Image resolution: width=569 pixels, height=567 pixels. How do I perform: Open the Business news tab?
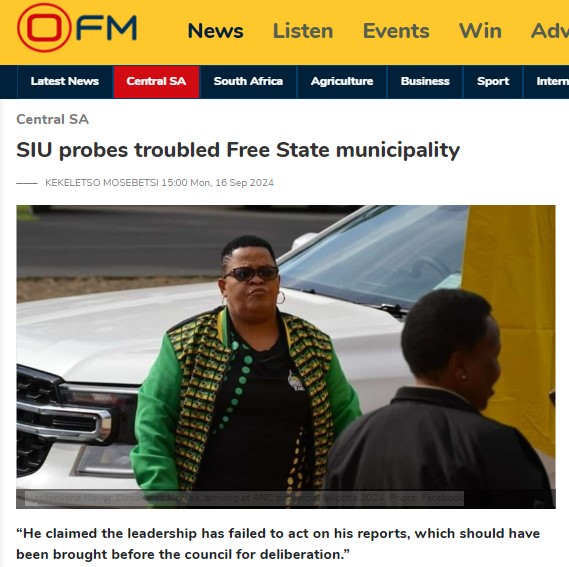click(x=425, y=81)
